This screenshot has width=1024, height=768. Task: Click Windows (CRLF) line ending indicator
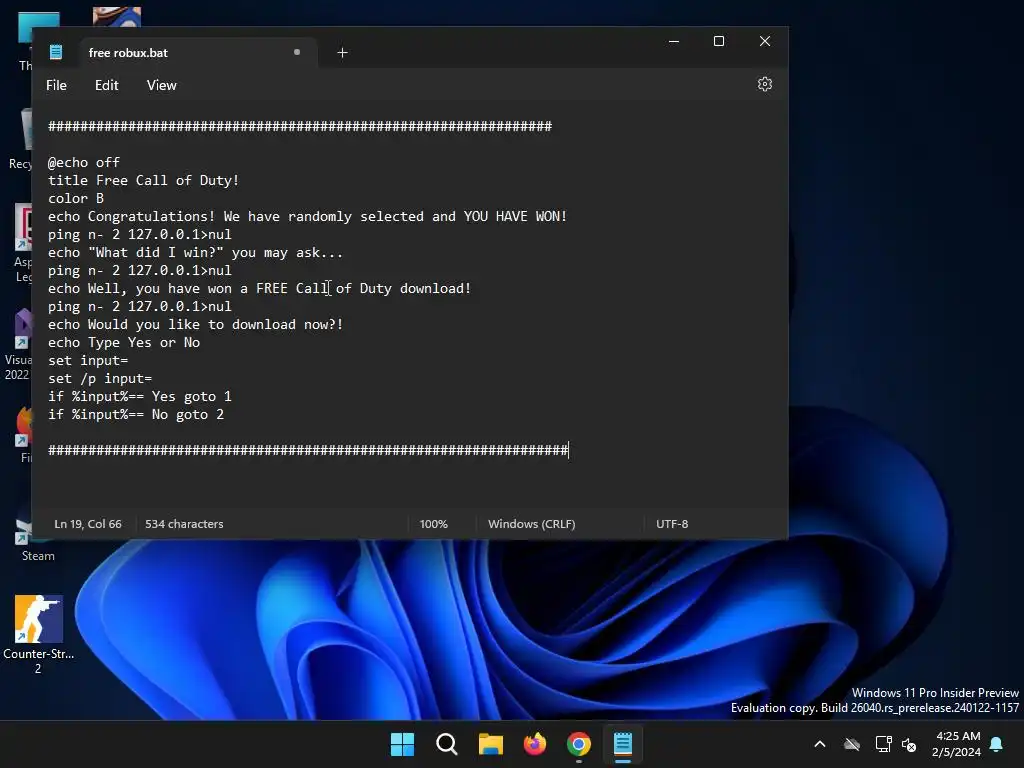click(532, 524)
